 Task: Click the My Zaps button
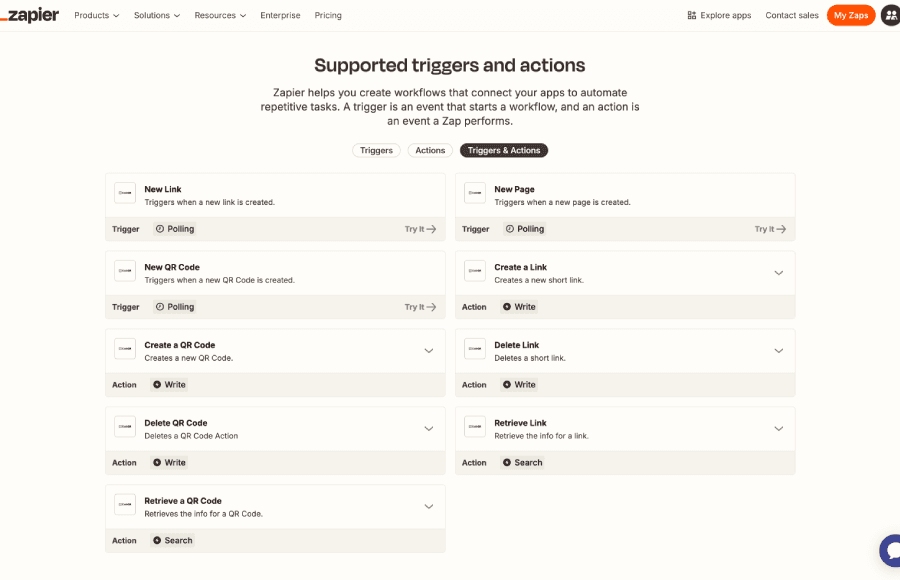pos(851,15)
